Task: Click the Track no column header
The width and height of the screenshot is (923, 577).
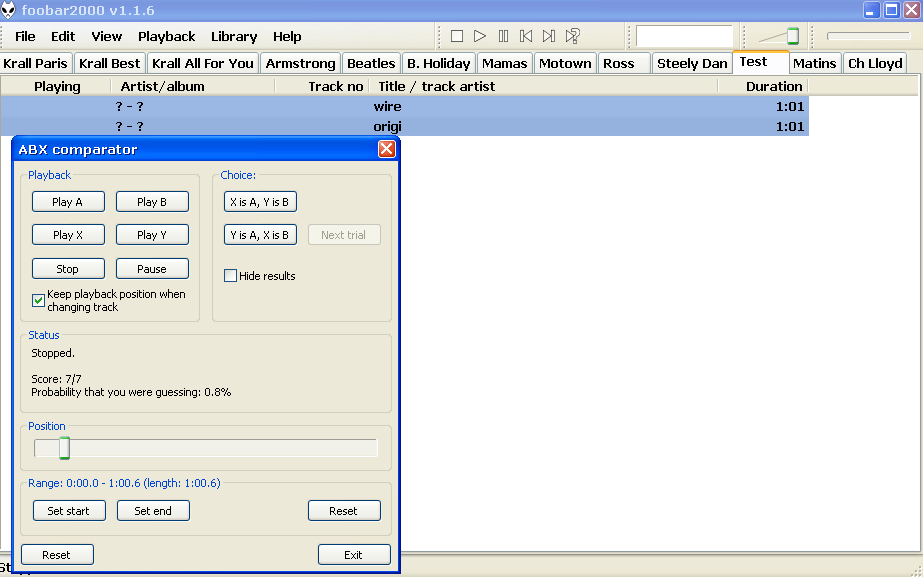Action: pos(322,87)
